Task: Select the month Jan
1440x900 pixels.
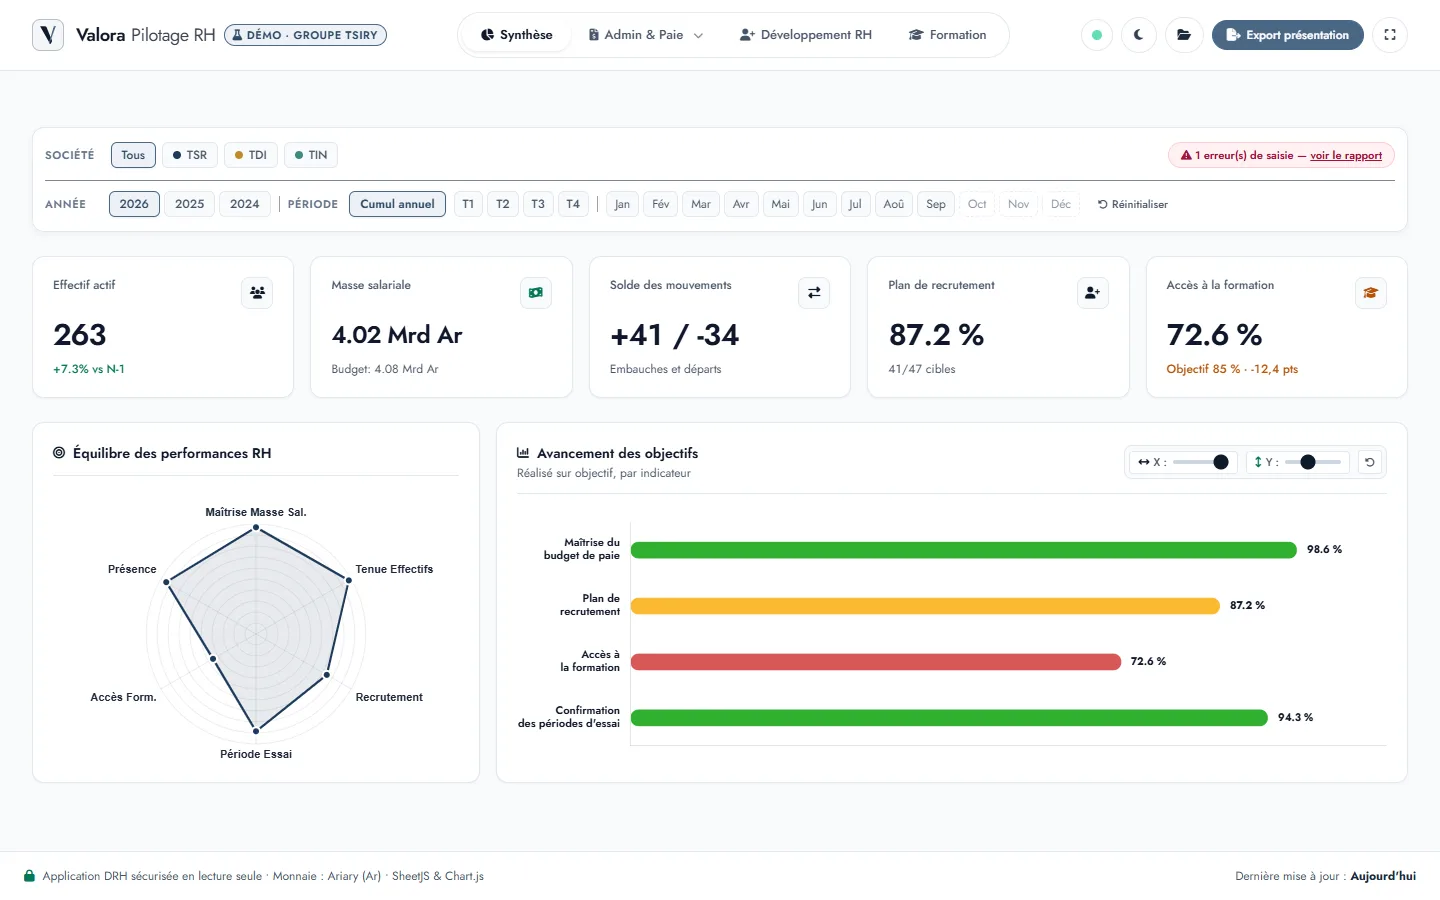Action: coord(622,204)
